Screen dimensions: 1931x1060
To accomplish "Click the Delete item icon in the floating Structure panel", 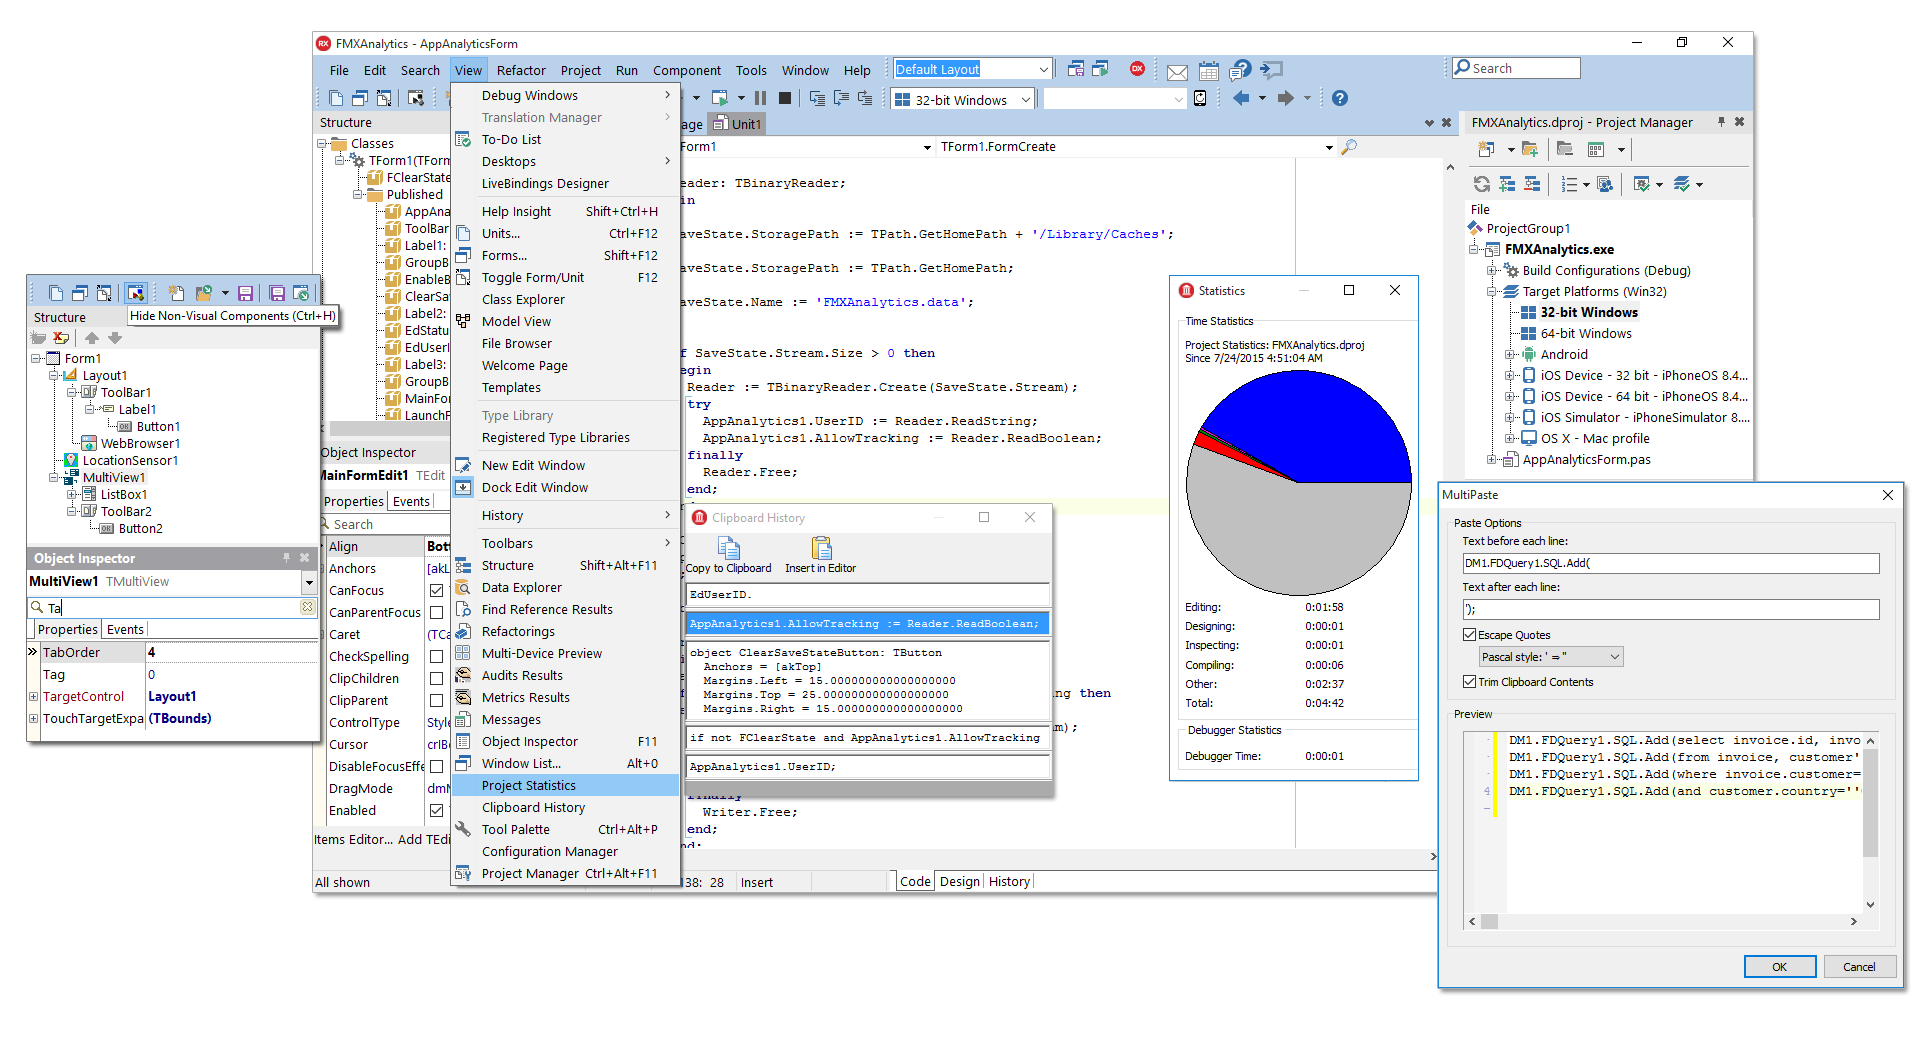I will coord(62,338).
